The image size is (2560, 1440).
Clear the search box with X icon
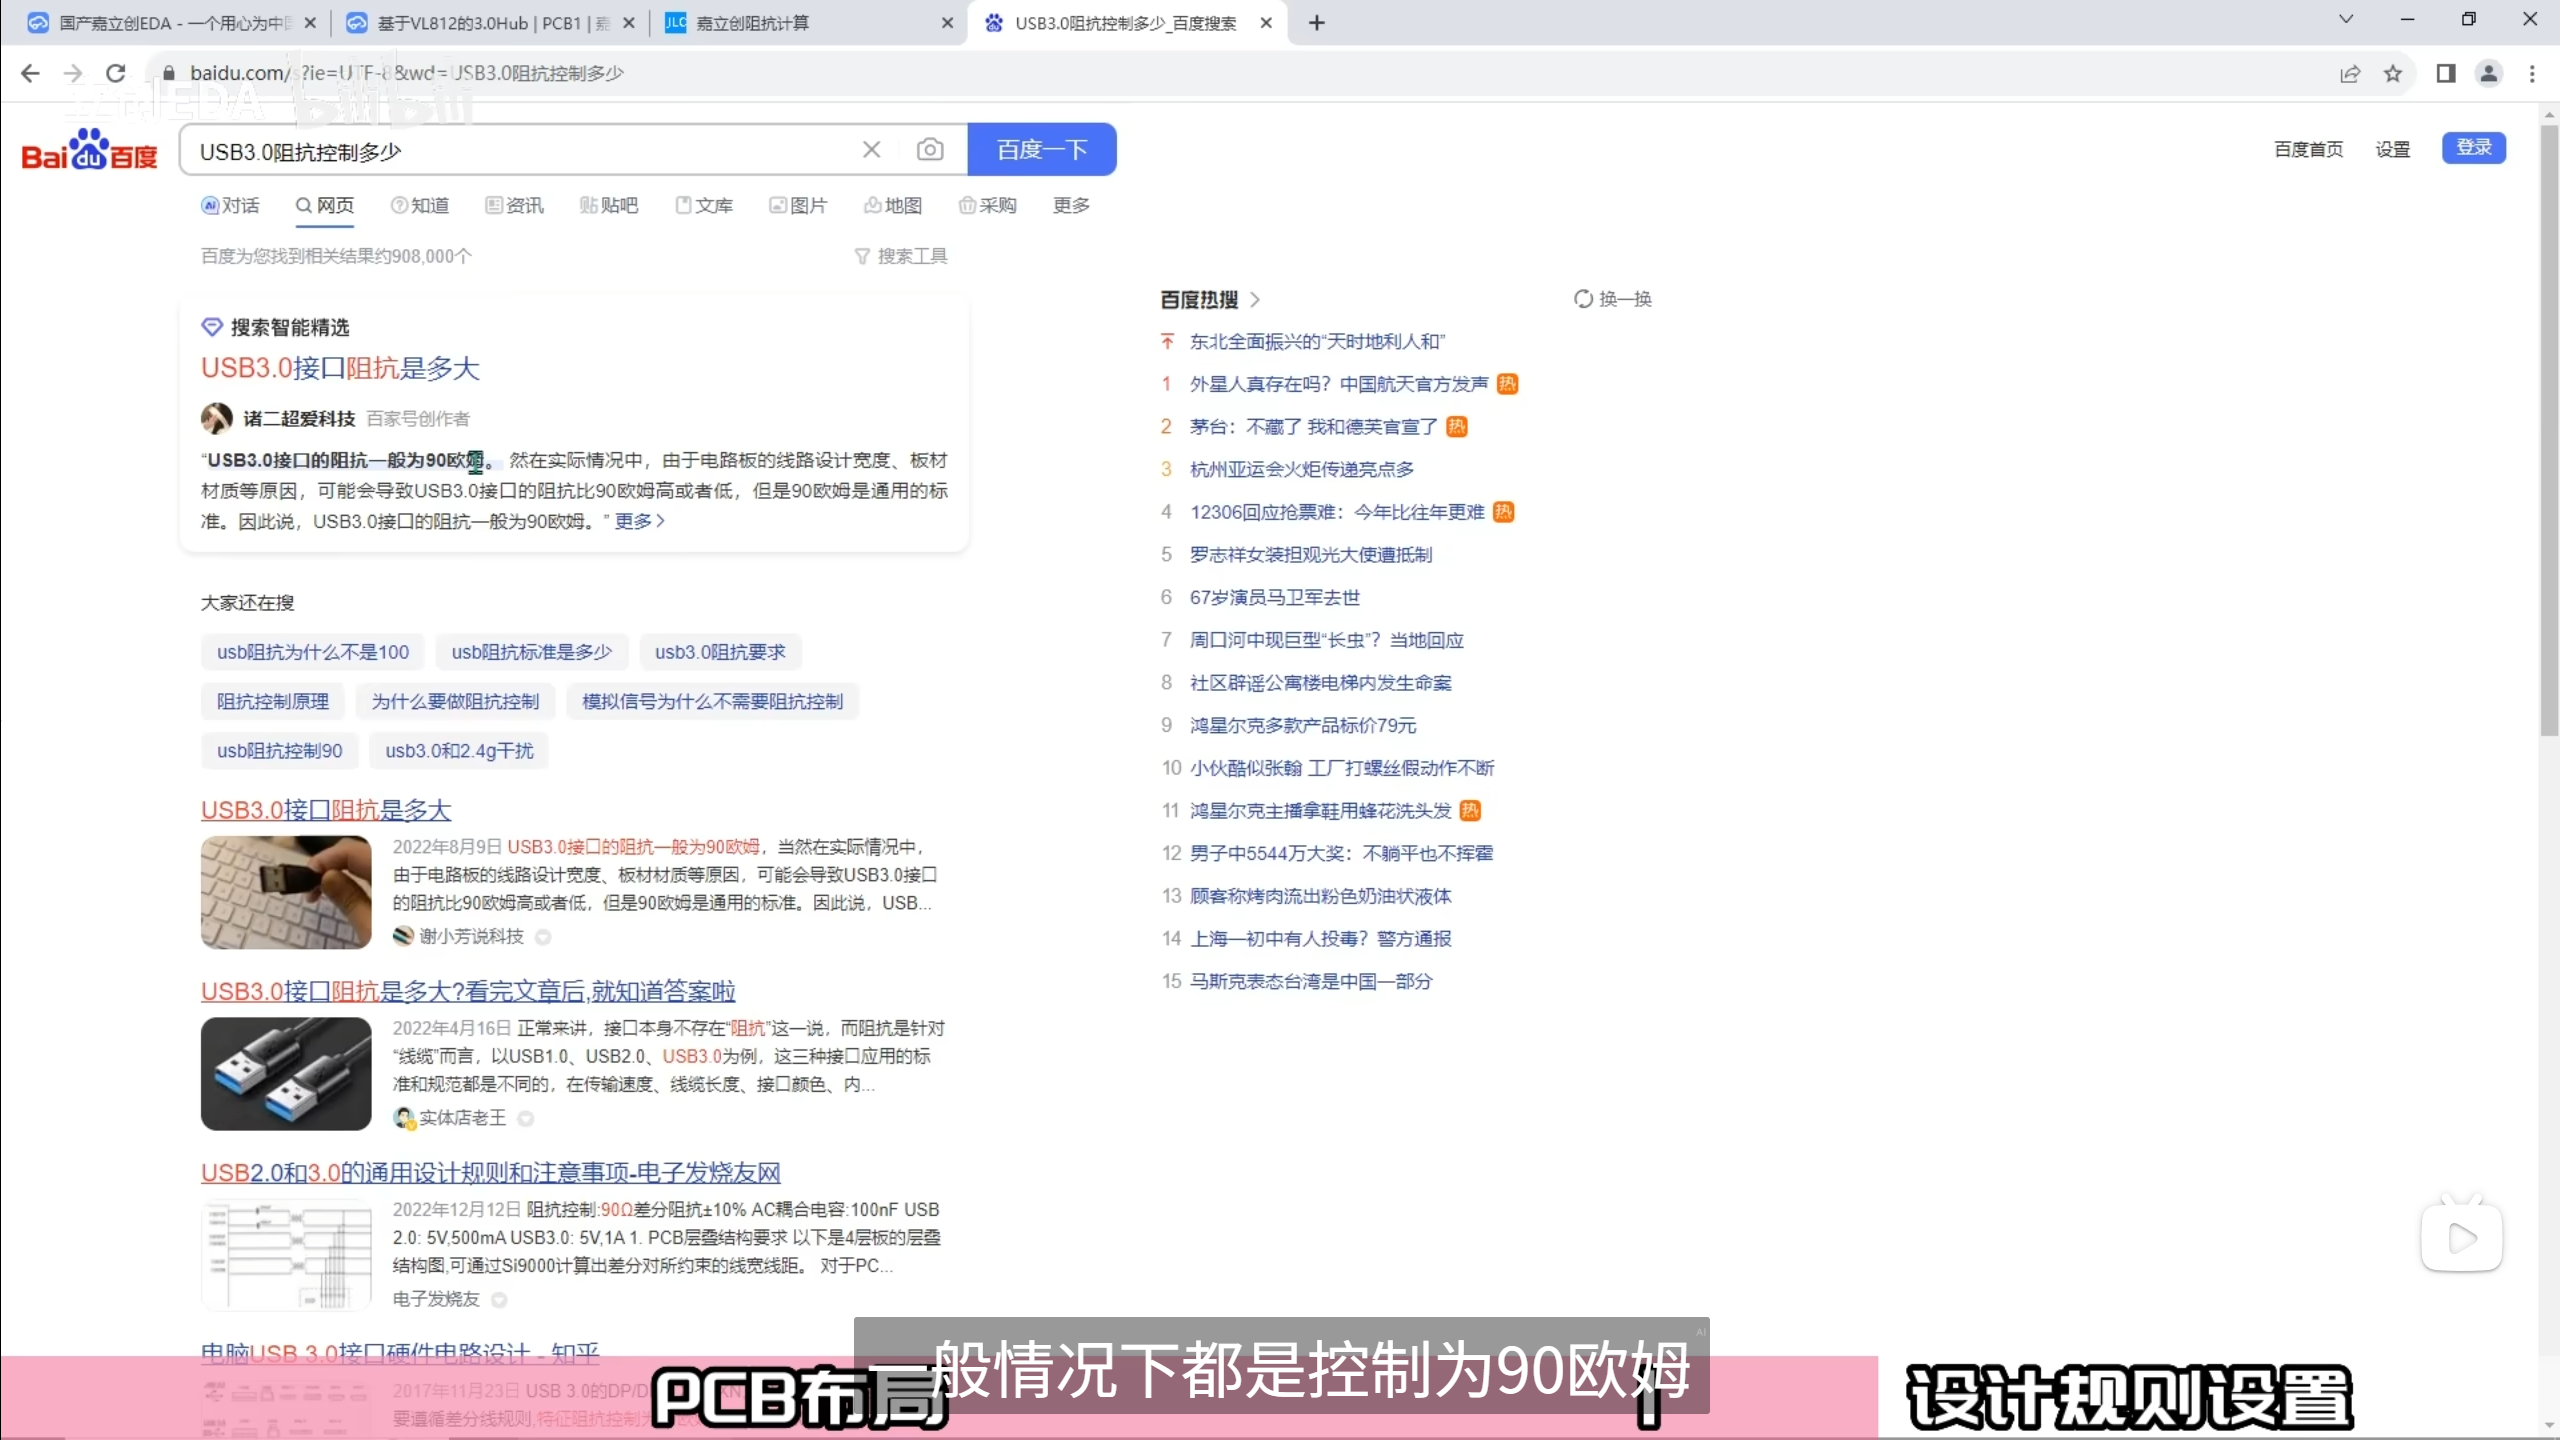[871, 150]
